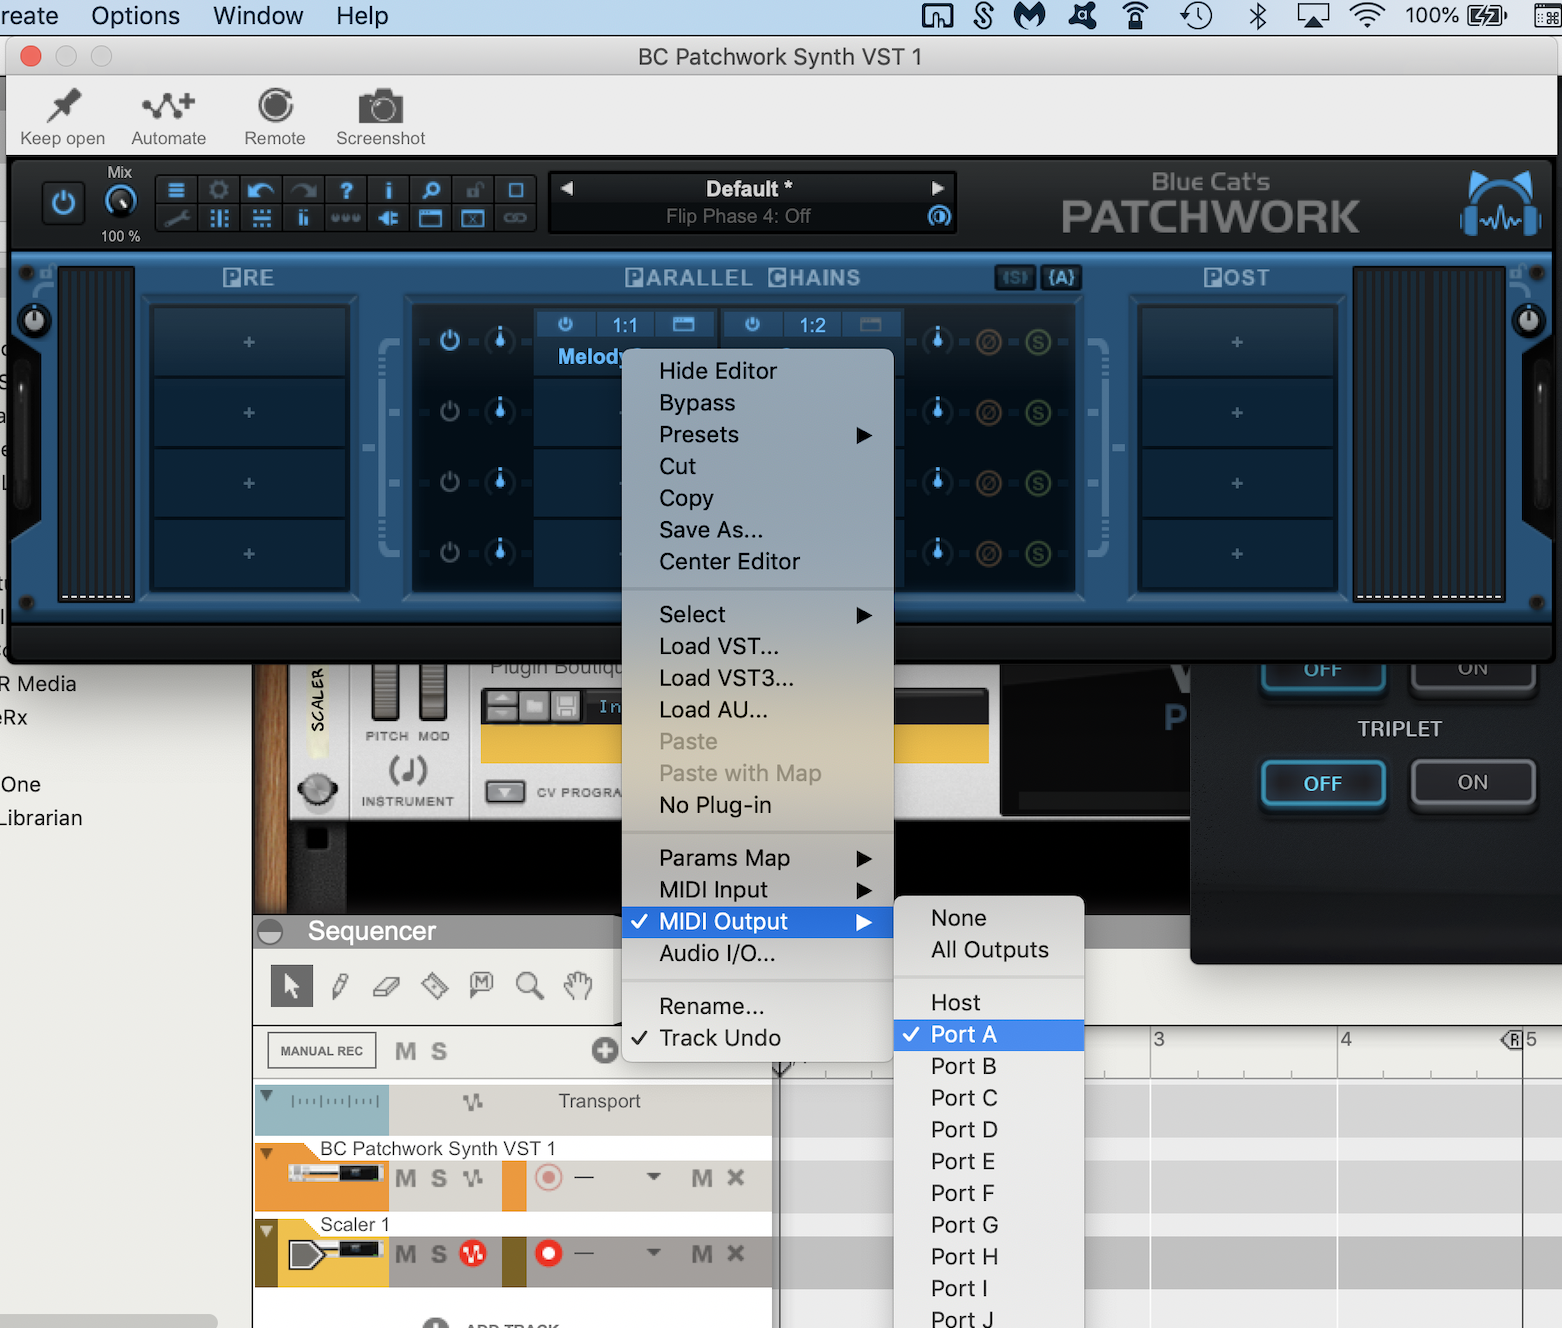Click the Blue Cat headphones logo

pyautogui.click(x=1500, y=203)
